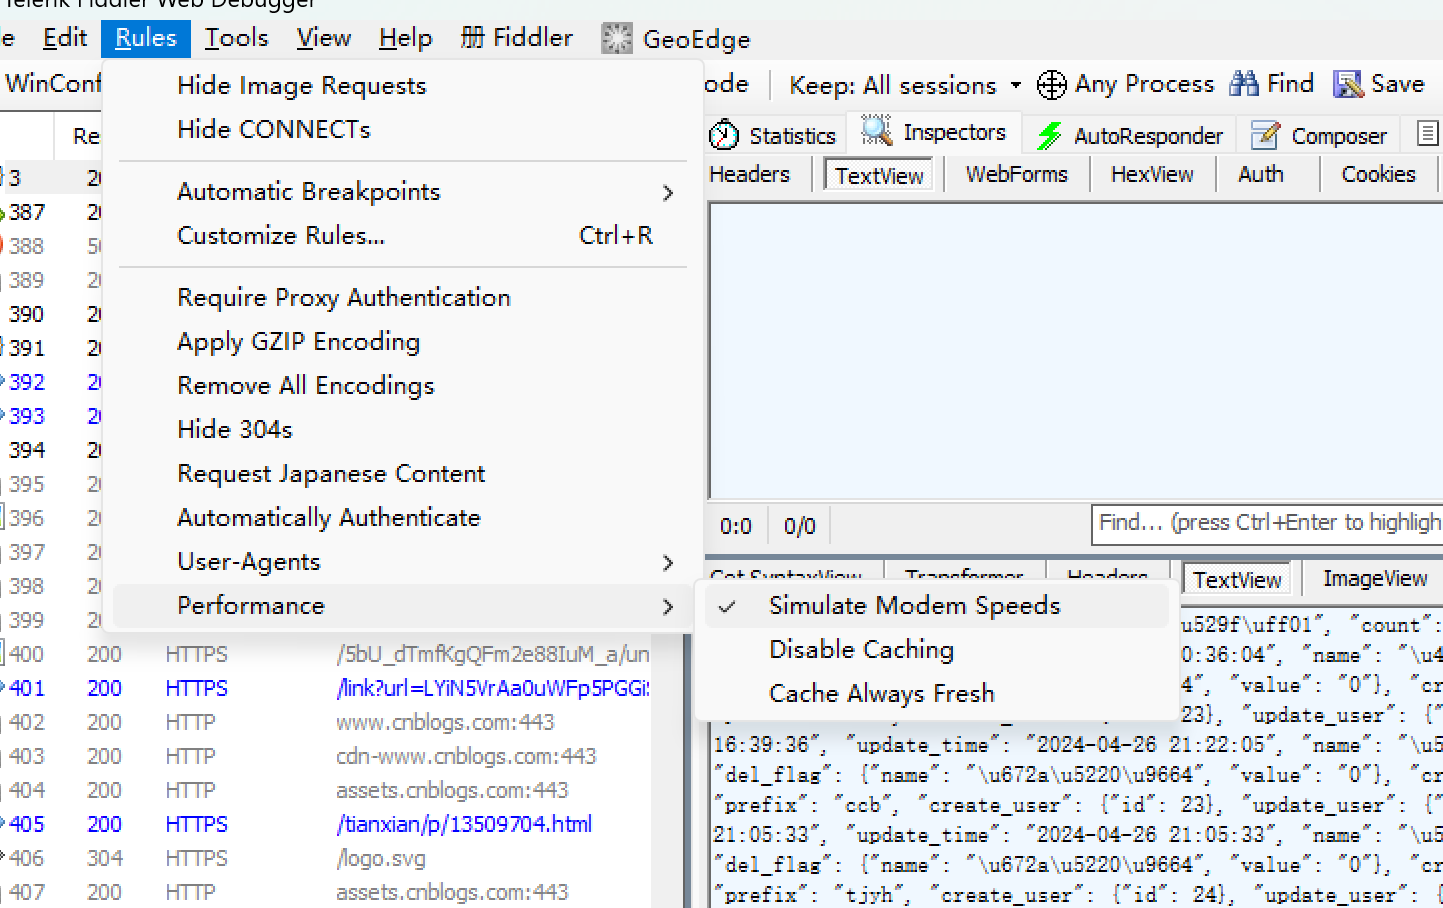Viewport: 1443px width, 908px height.
Task: Click the document icon right of Composer
Action: pyautogui.click(x=1427, y=133)
